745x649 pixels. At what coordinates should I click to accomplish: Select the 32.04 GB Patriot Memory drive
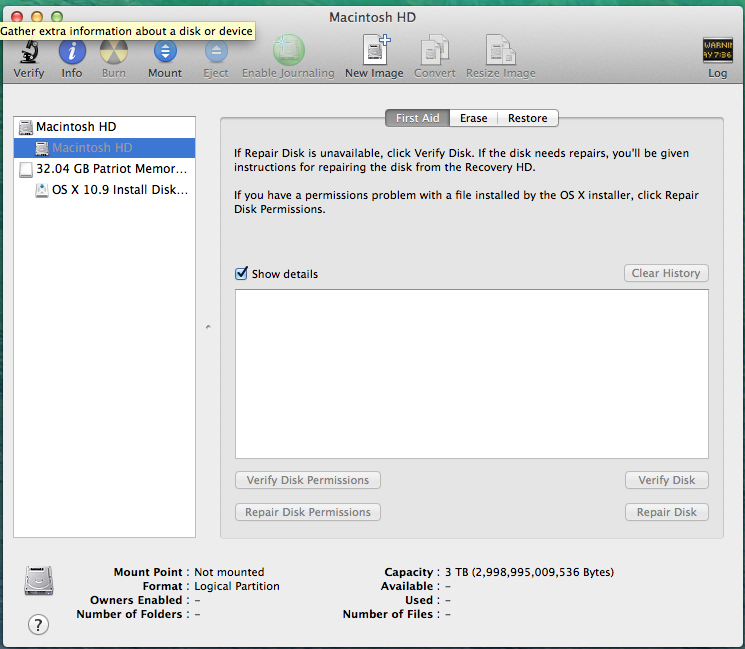[x=105, y=169]
